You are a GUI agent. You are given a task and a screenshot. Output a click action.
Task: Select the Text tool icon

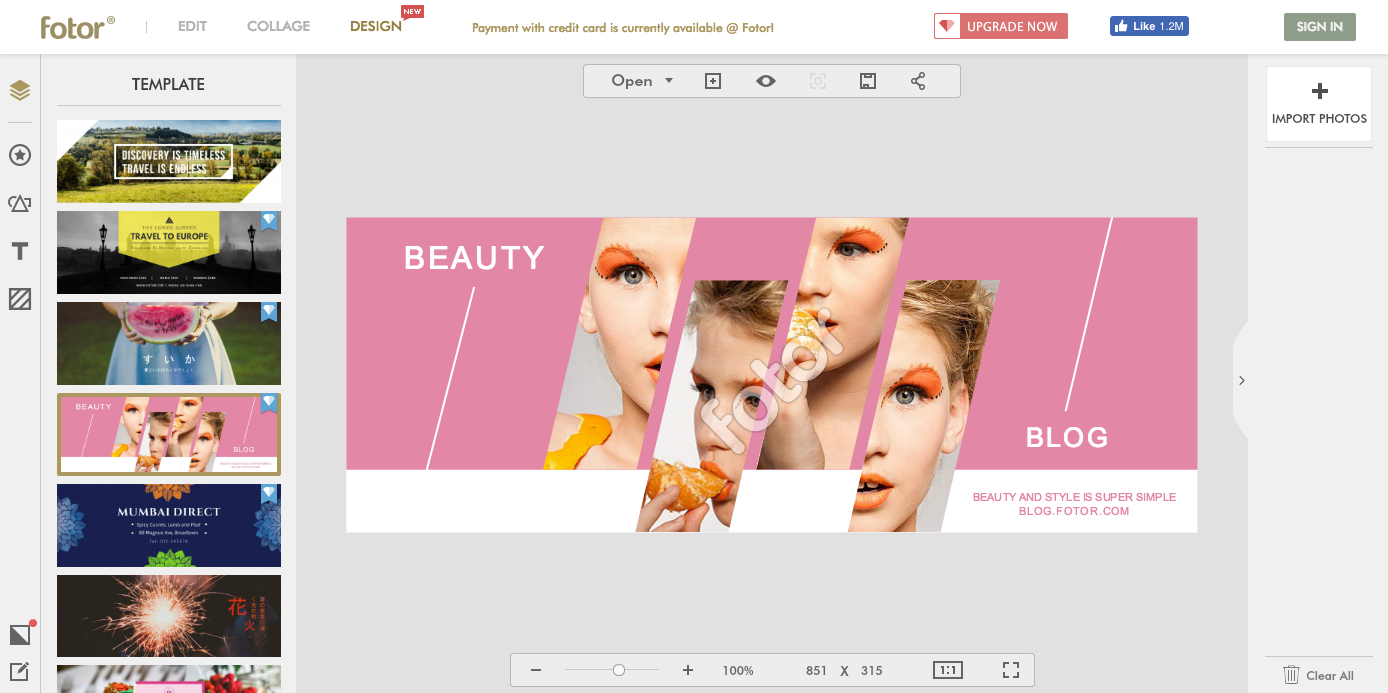(x=20, y=251)
